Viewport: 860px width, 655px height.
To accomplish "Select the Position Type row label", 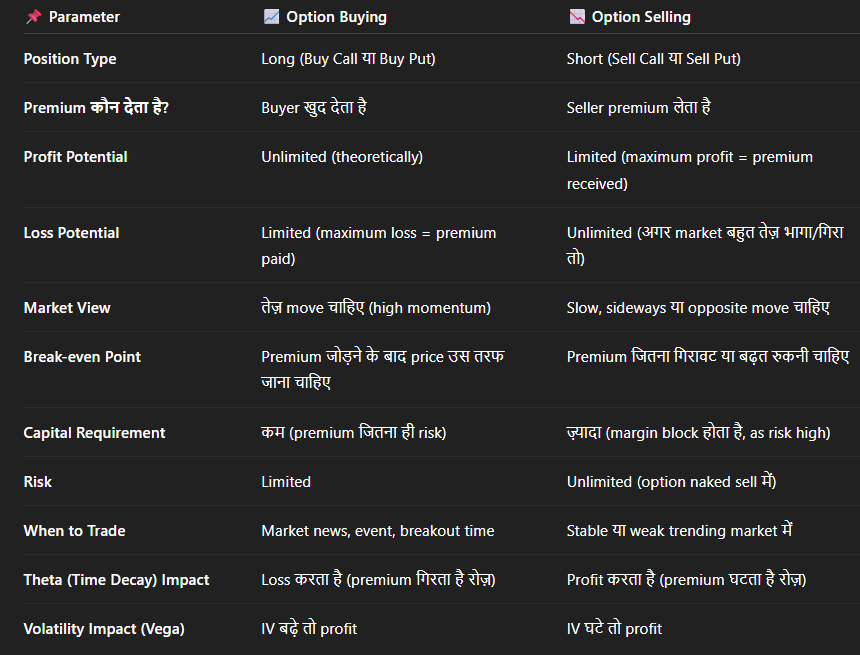I will tap(70, 59).
